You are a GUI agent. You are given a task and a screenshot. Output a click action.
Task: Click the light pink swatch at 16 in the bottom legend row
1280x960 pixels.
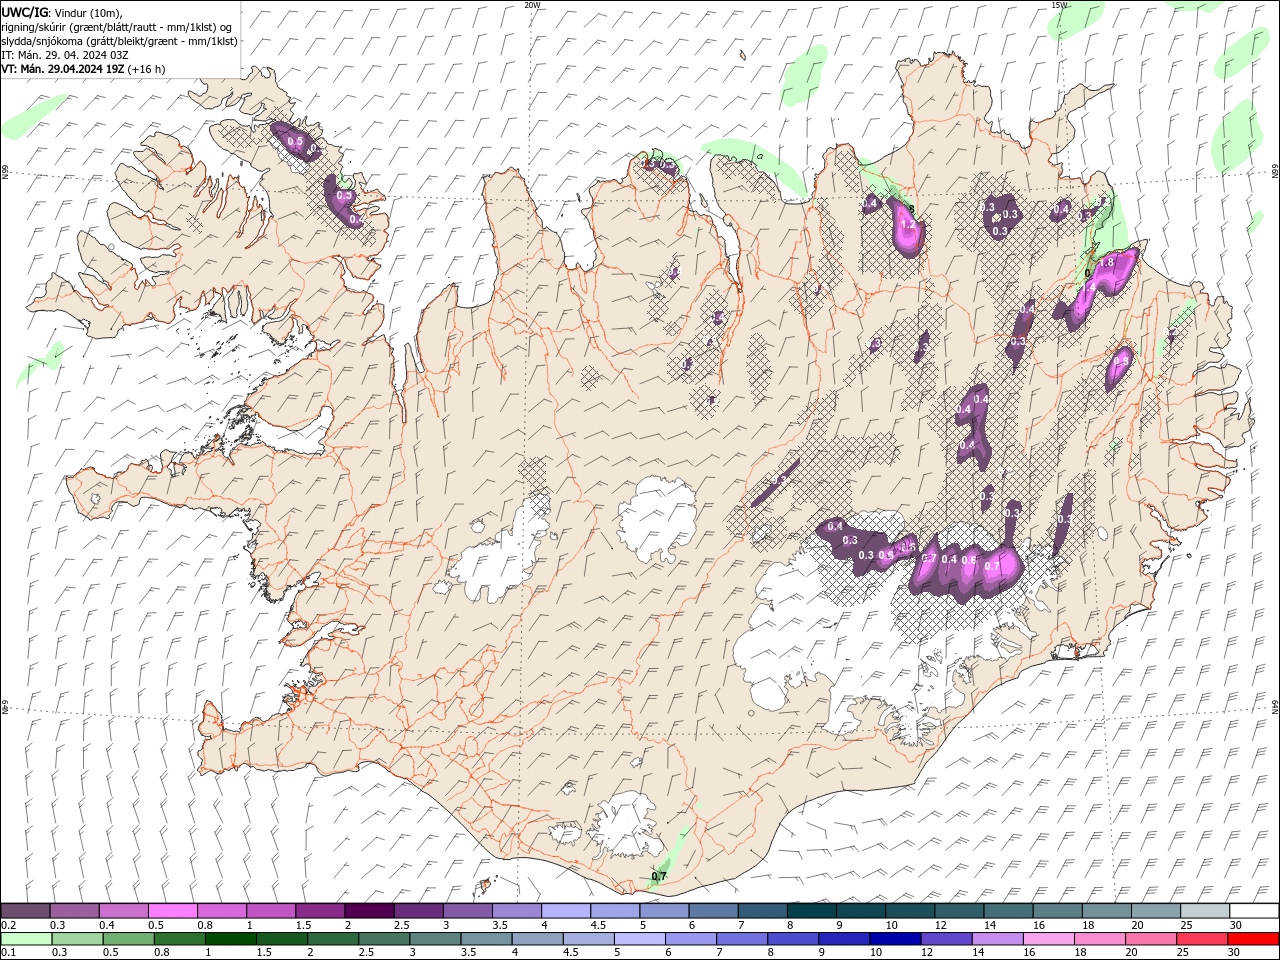1049,939
